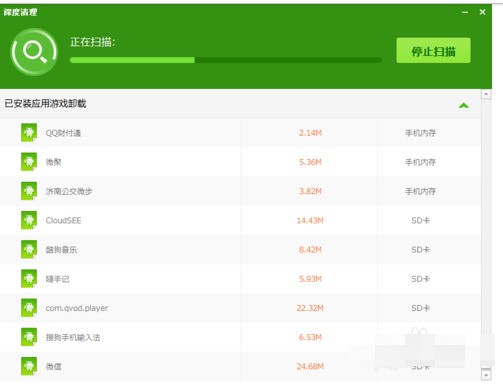Click 手机内存 location in 微聚 row
Screen dimensions: 503x386
tap(420, 162)
